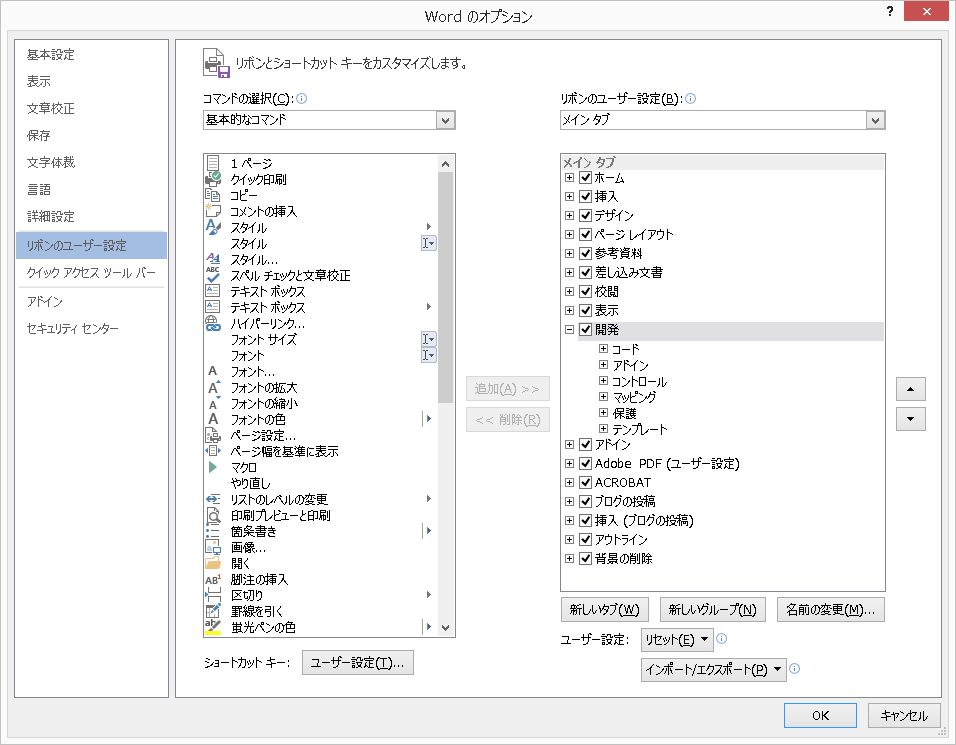
Task: Uncheck the ページ レイアウト checkbox
Action: 585,234
